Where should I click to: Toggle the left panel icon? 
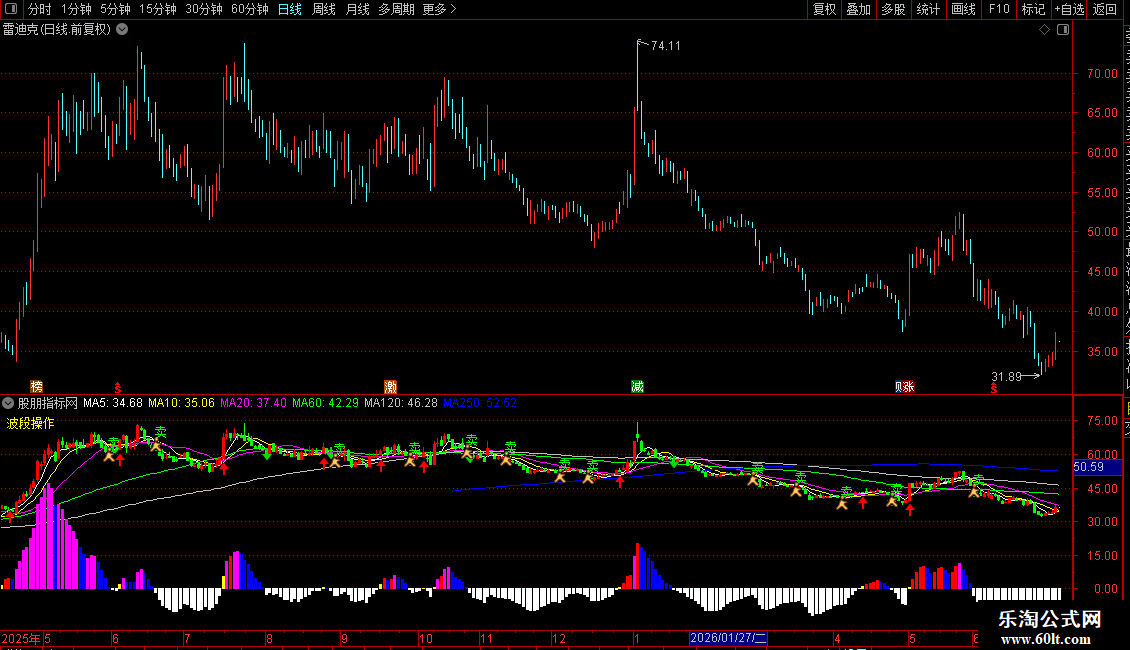coord(11,9)
